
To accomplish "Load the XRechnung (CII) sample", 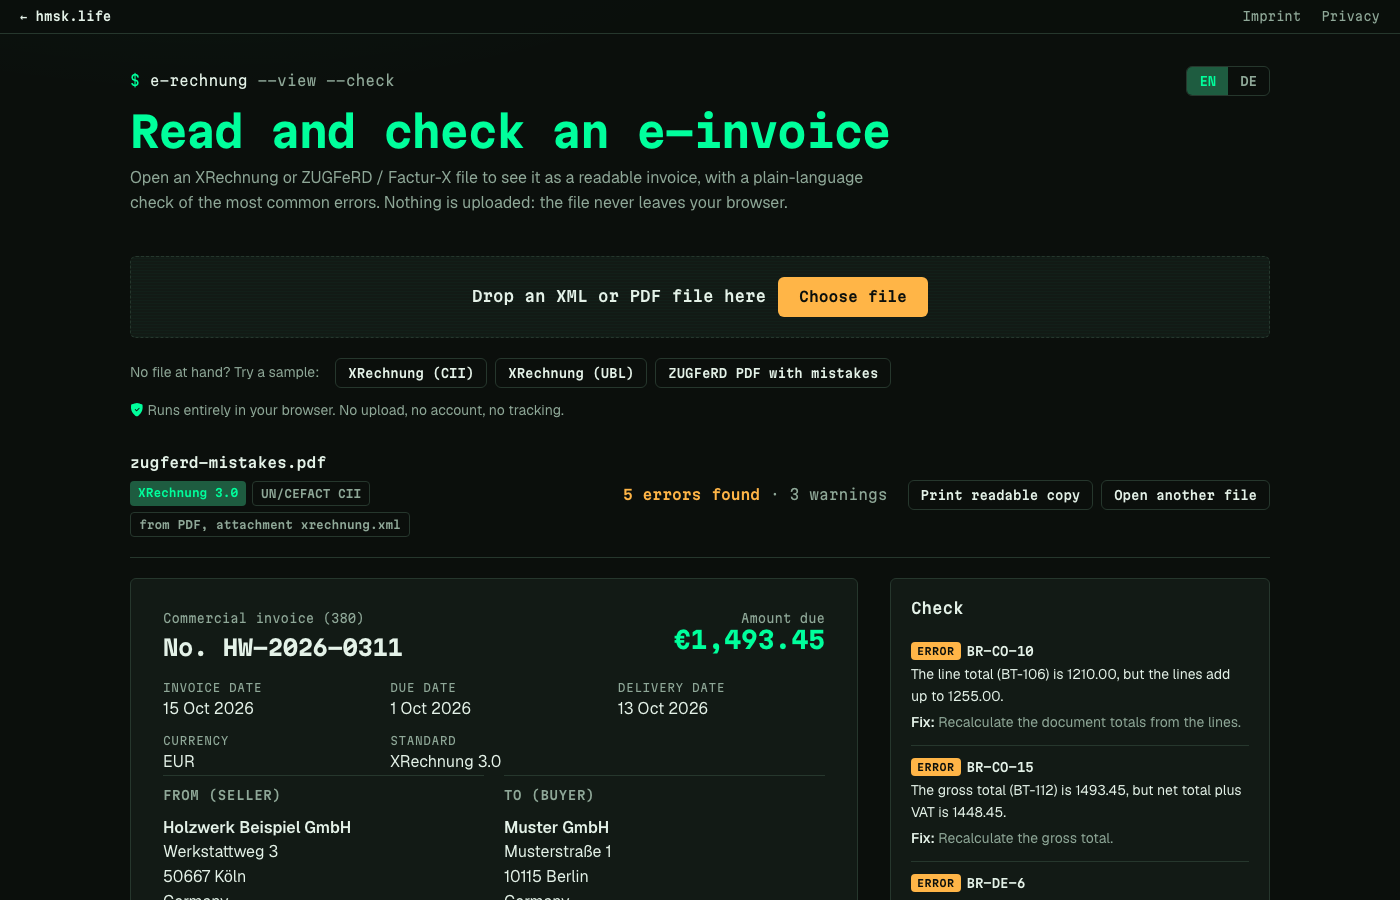I will point(411,373).
